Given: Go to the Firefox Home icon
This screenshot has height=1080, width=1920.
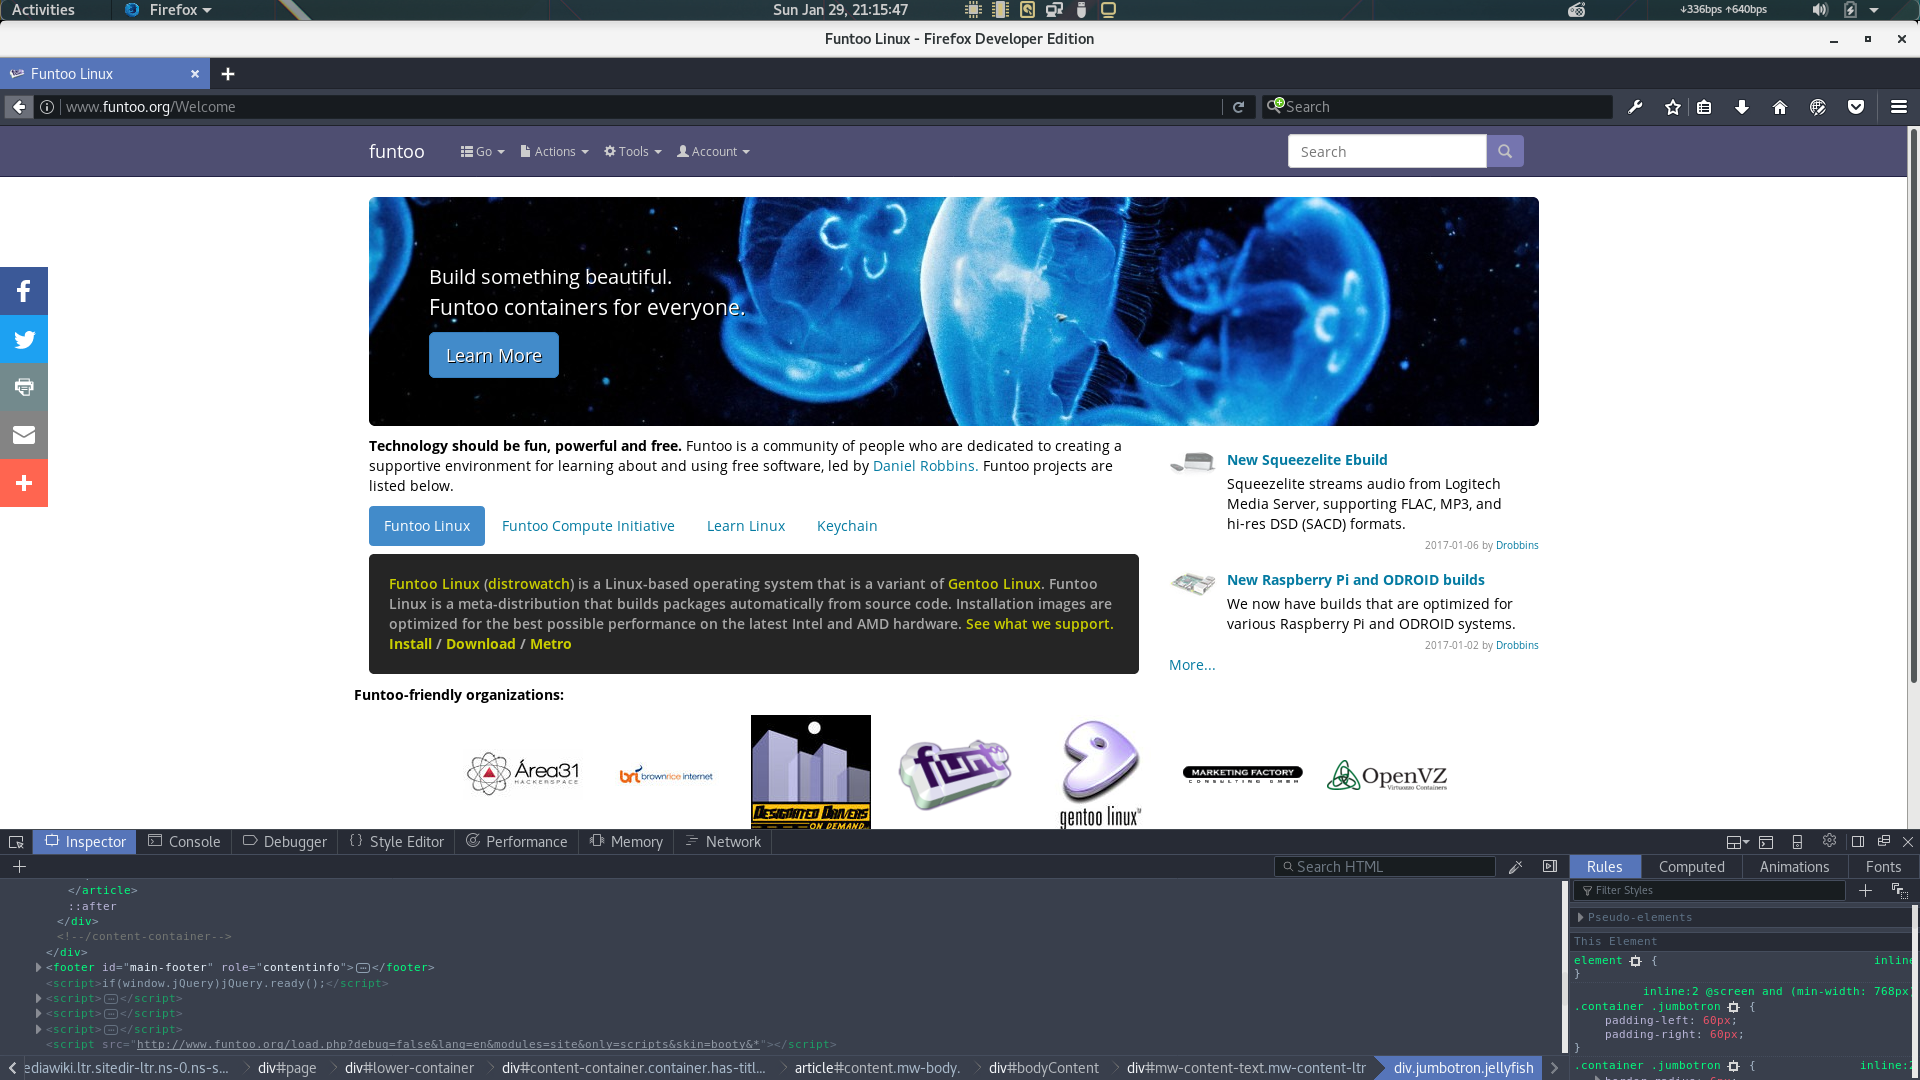Looking at the screenshot, I should click(x=1780, y=107).
